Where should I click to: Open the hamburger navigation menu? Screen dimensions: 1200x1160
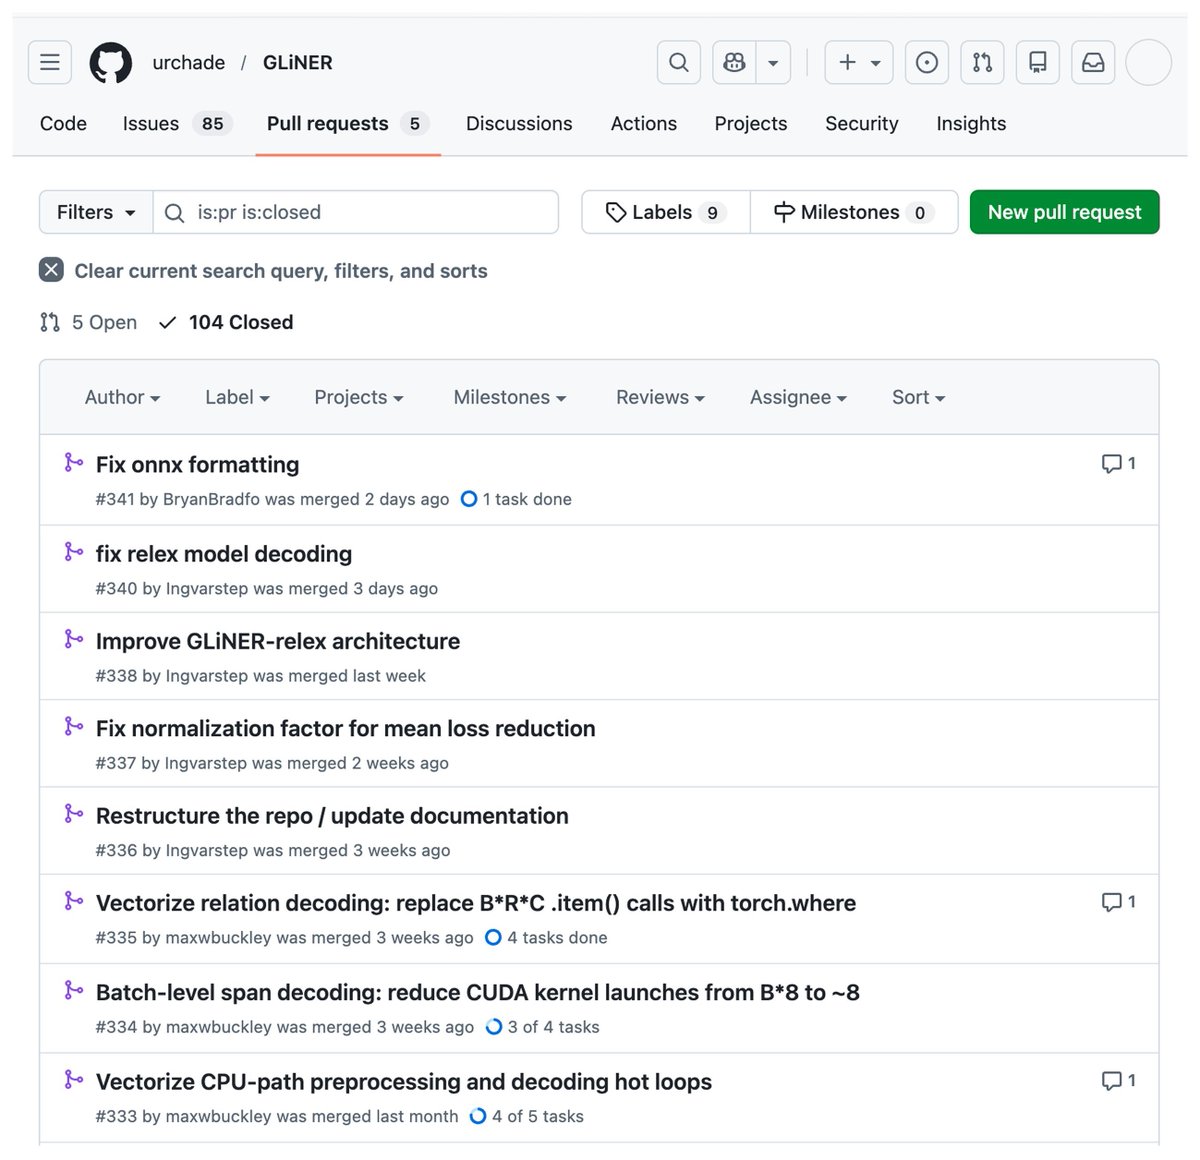(50, 62)
